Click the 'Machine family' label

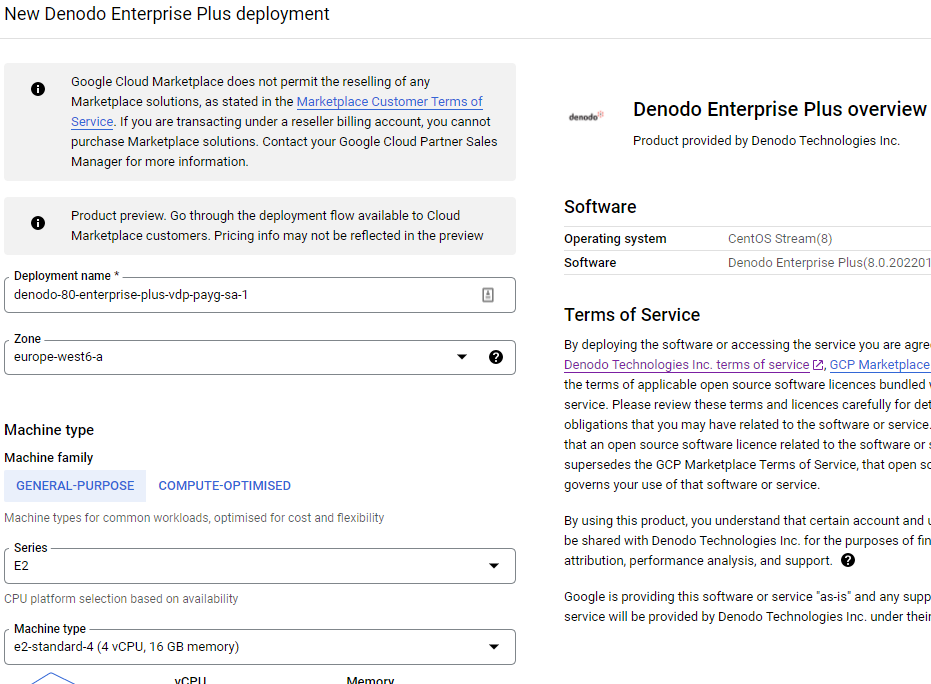tap(49, 458)
